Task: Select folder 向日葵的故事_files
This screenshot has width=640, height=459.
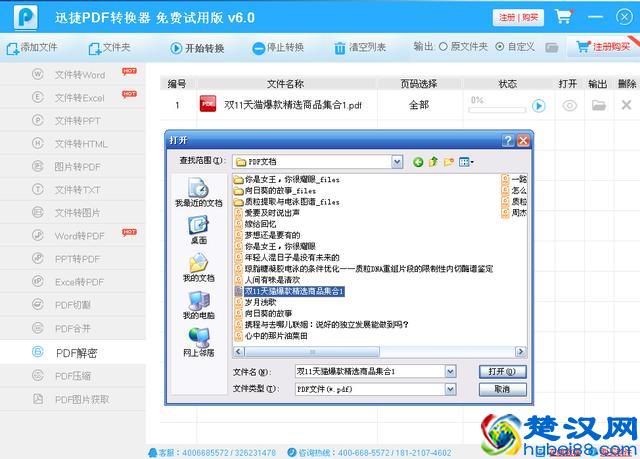Action: tap(275, 191)
